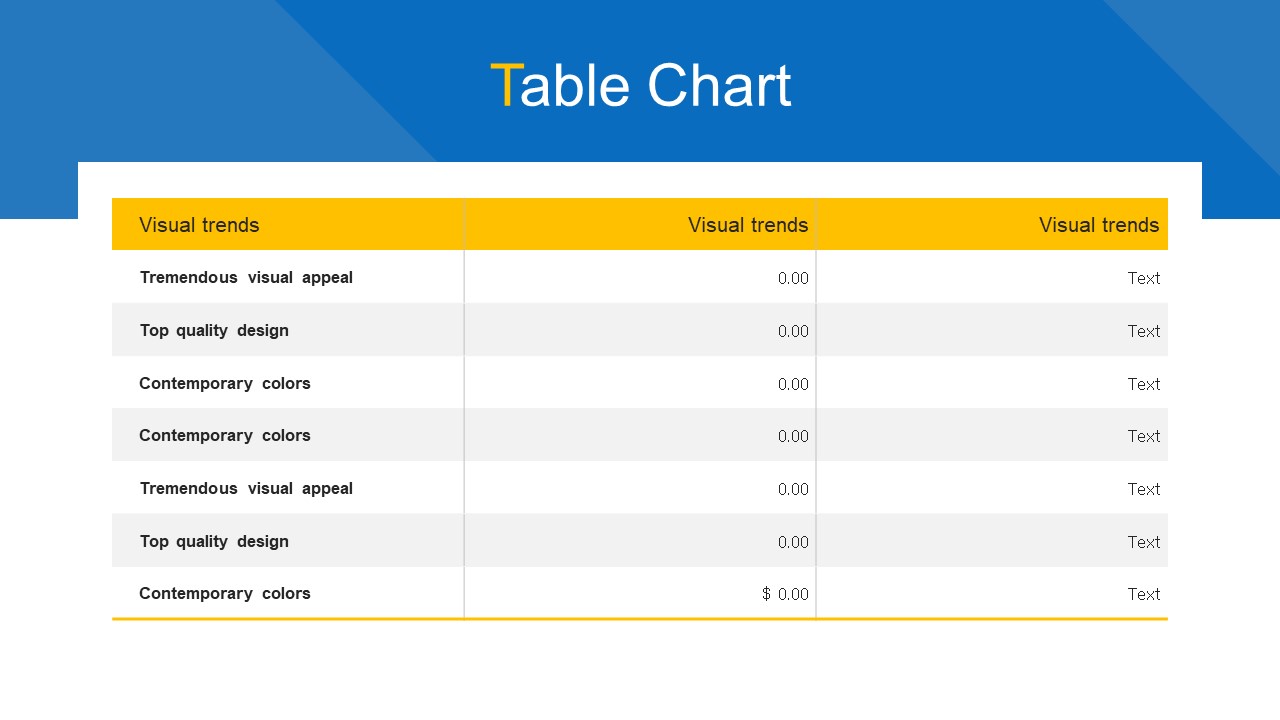Click "Text" in the first data row
Viewport: 1280px width, 720px height.
[x=1143, y=279]
